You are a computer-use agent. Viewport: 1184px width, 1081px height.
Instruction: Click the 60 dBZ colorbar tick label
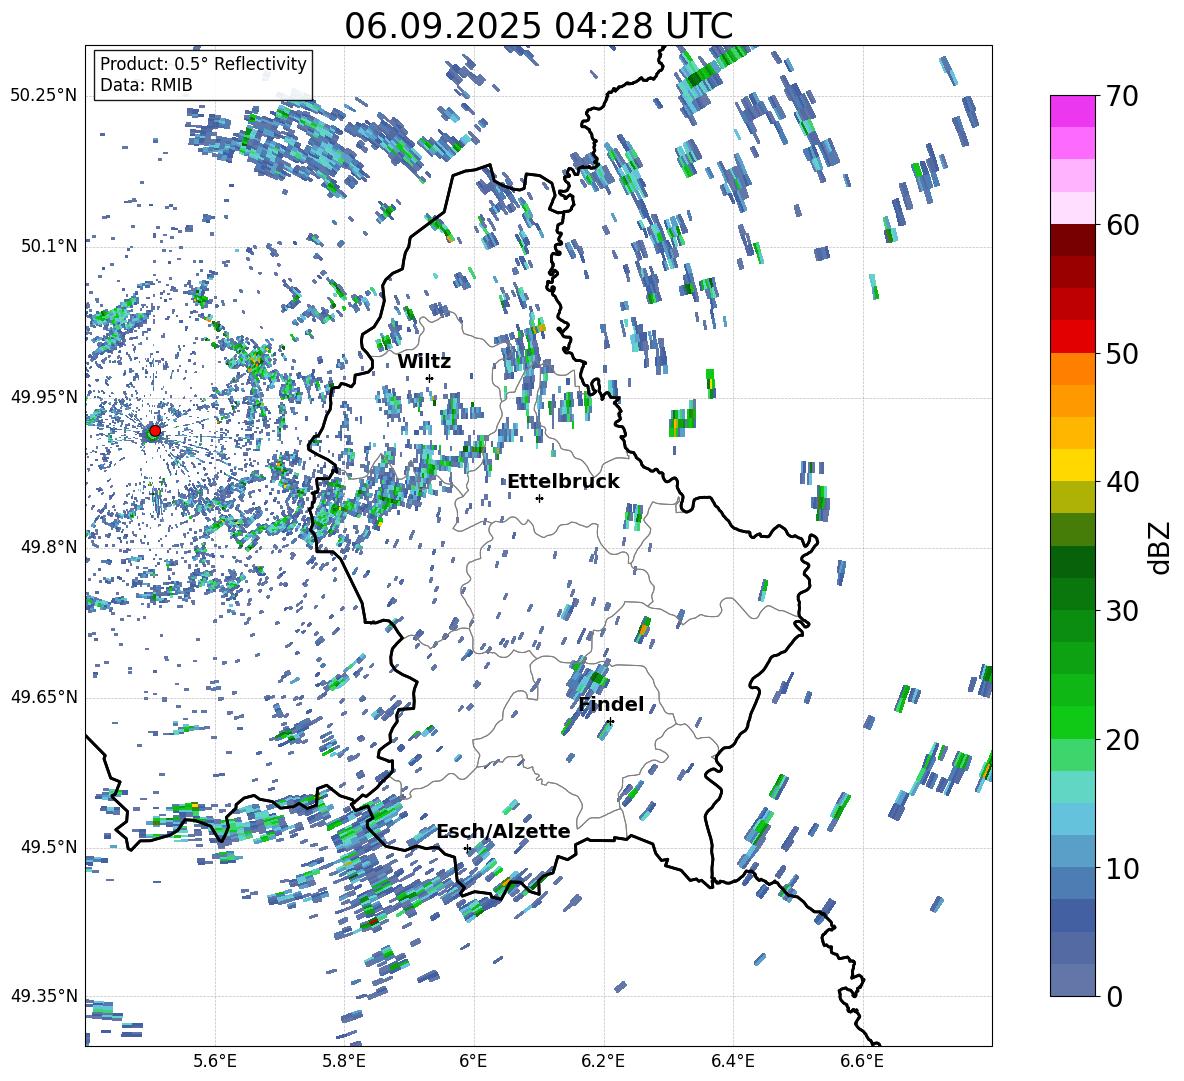point(1121,224)
